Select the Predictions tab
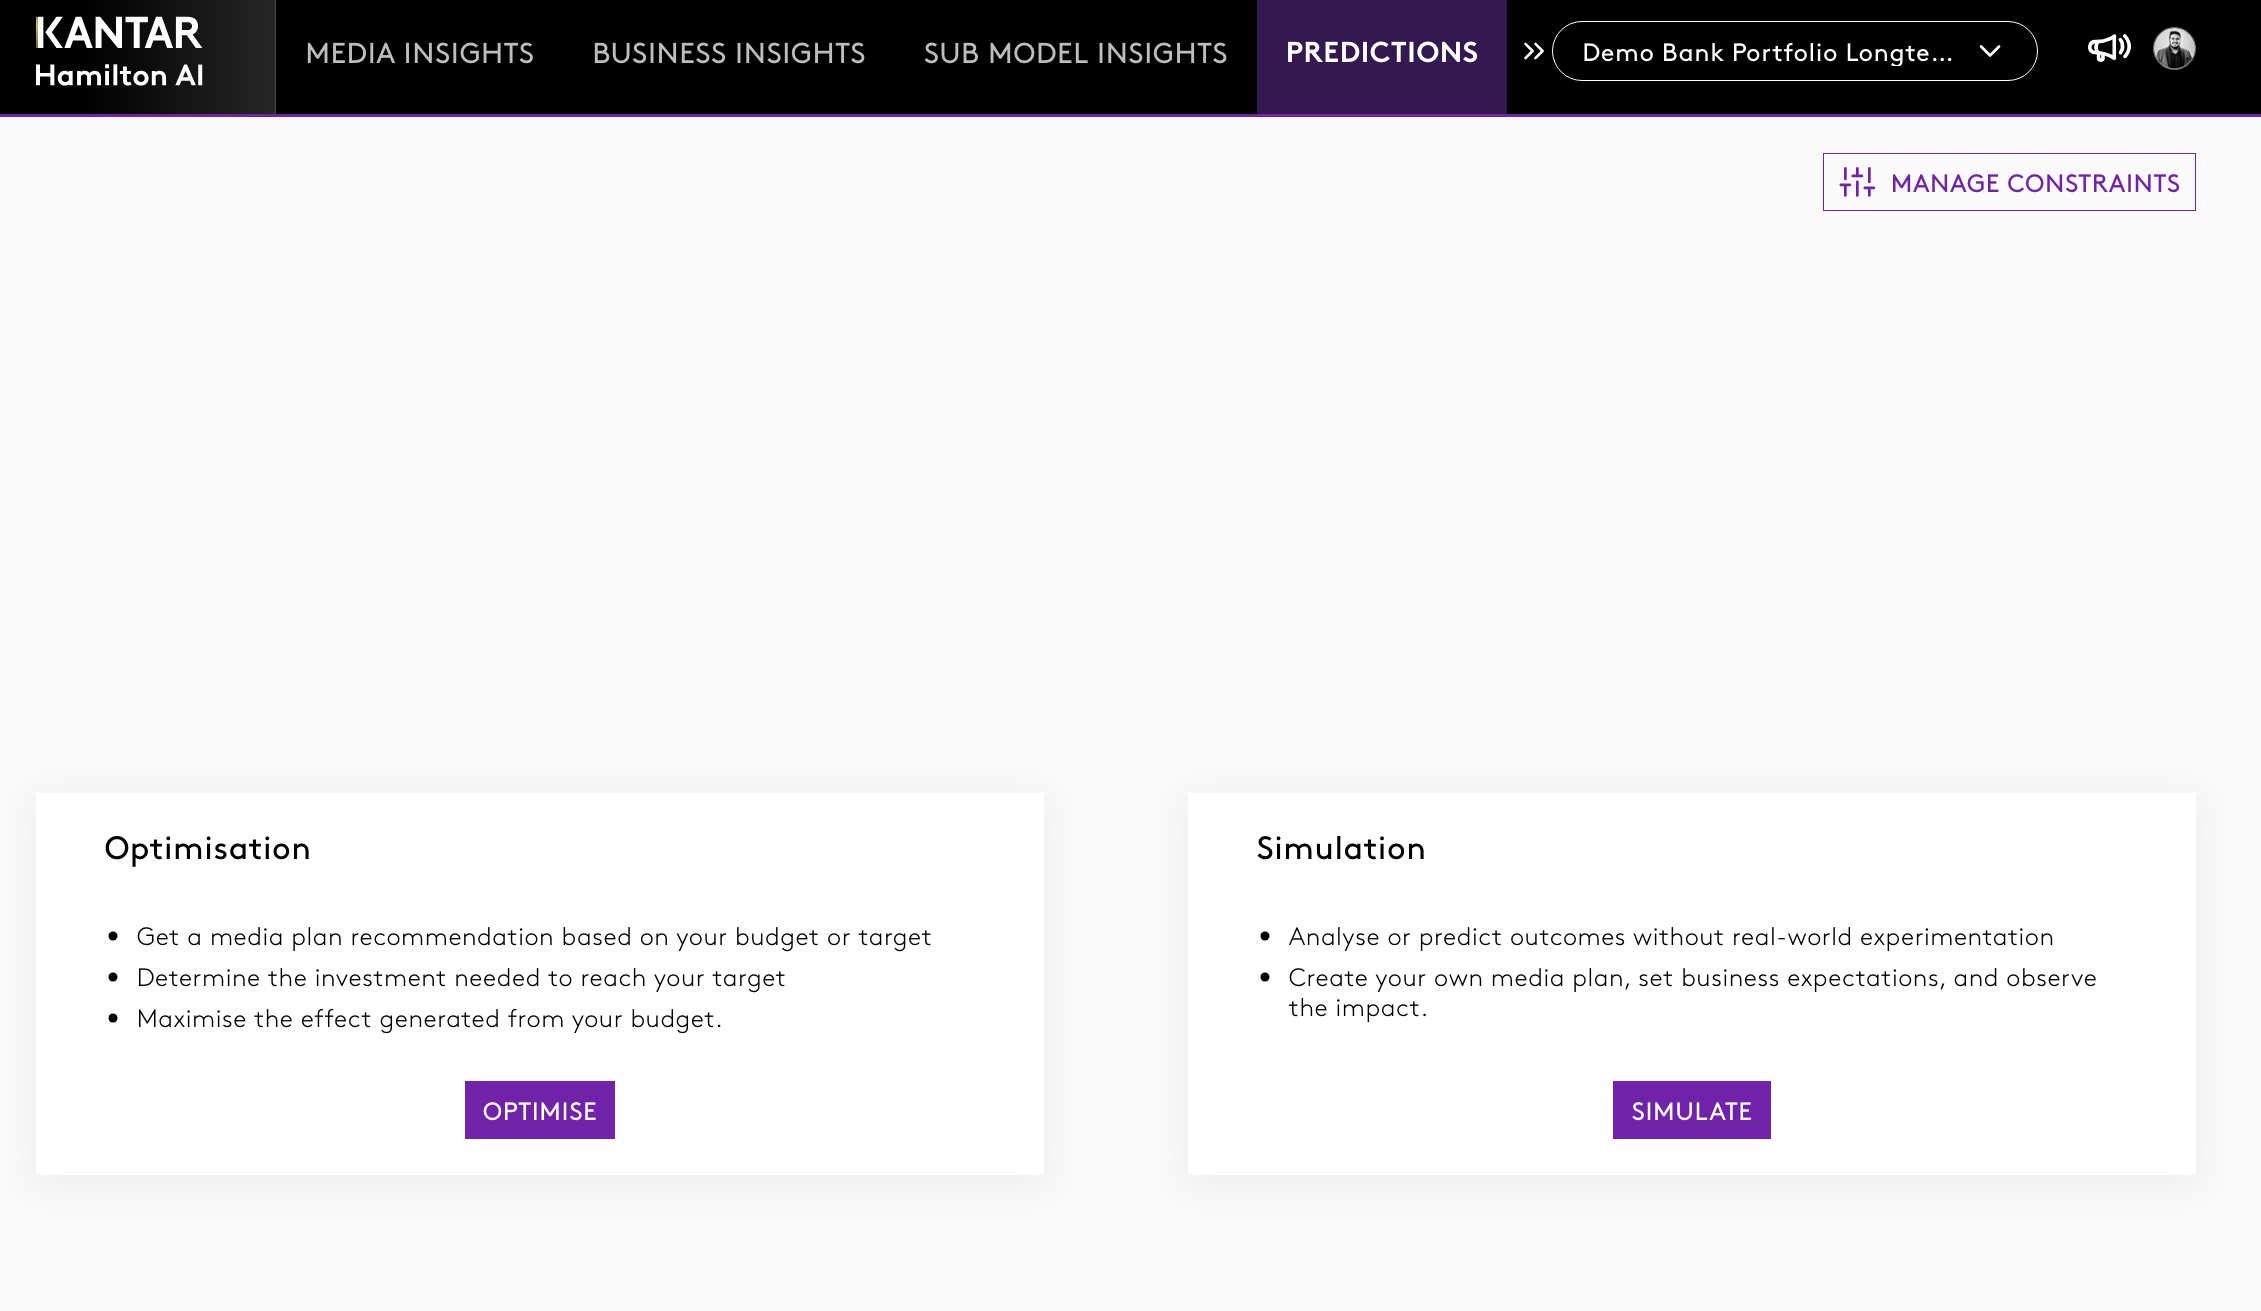This screenshot has height=1311, width=2261. point(1381,53)
